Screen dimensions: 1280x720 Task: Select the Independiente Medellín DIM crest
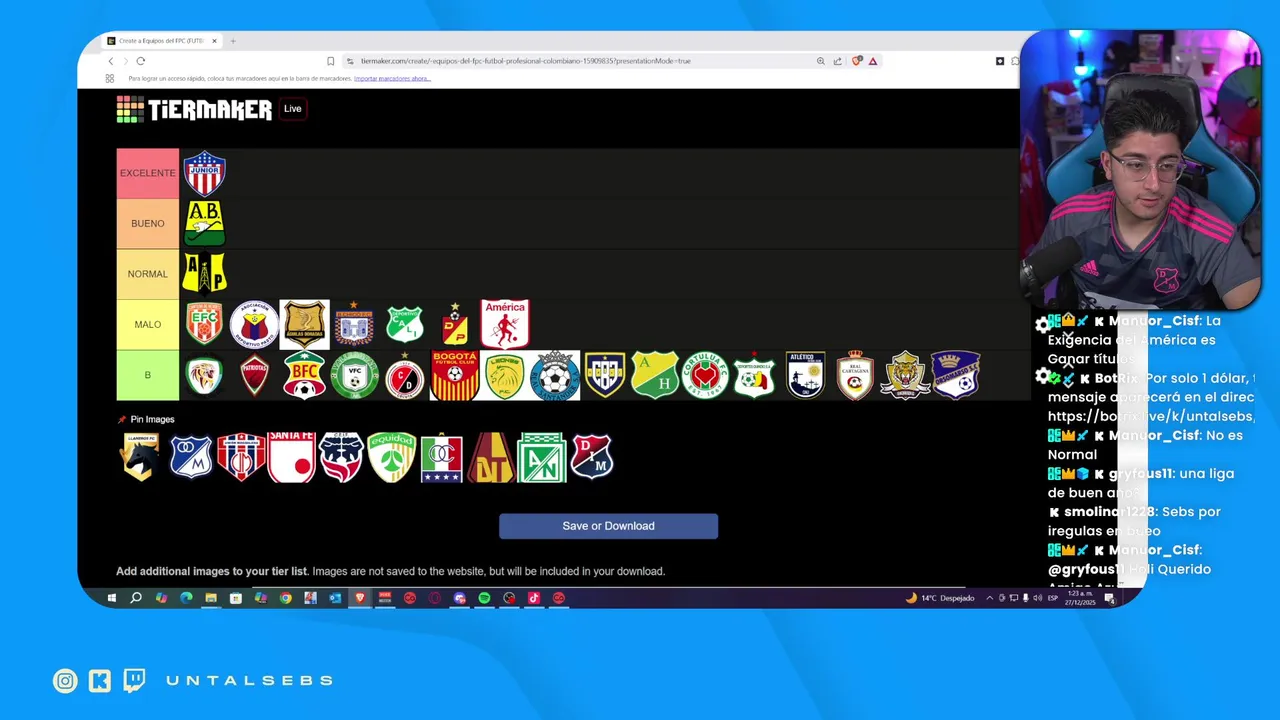(x=591, y=457)
